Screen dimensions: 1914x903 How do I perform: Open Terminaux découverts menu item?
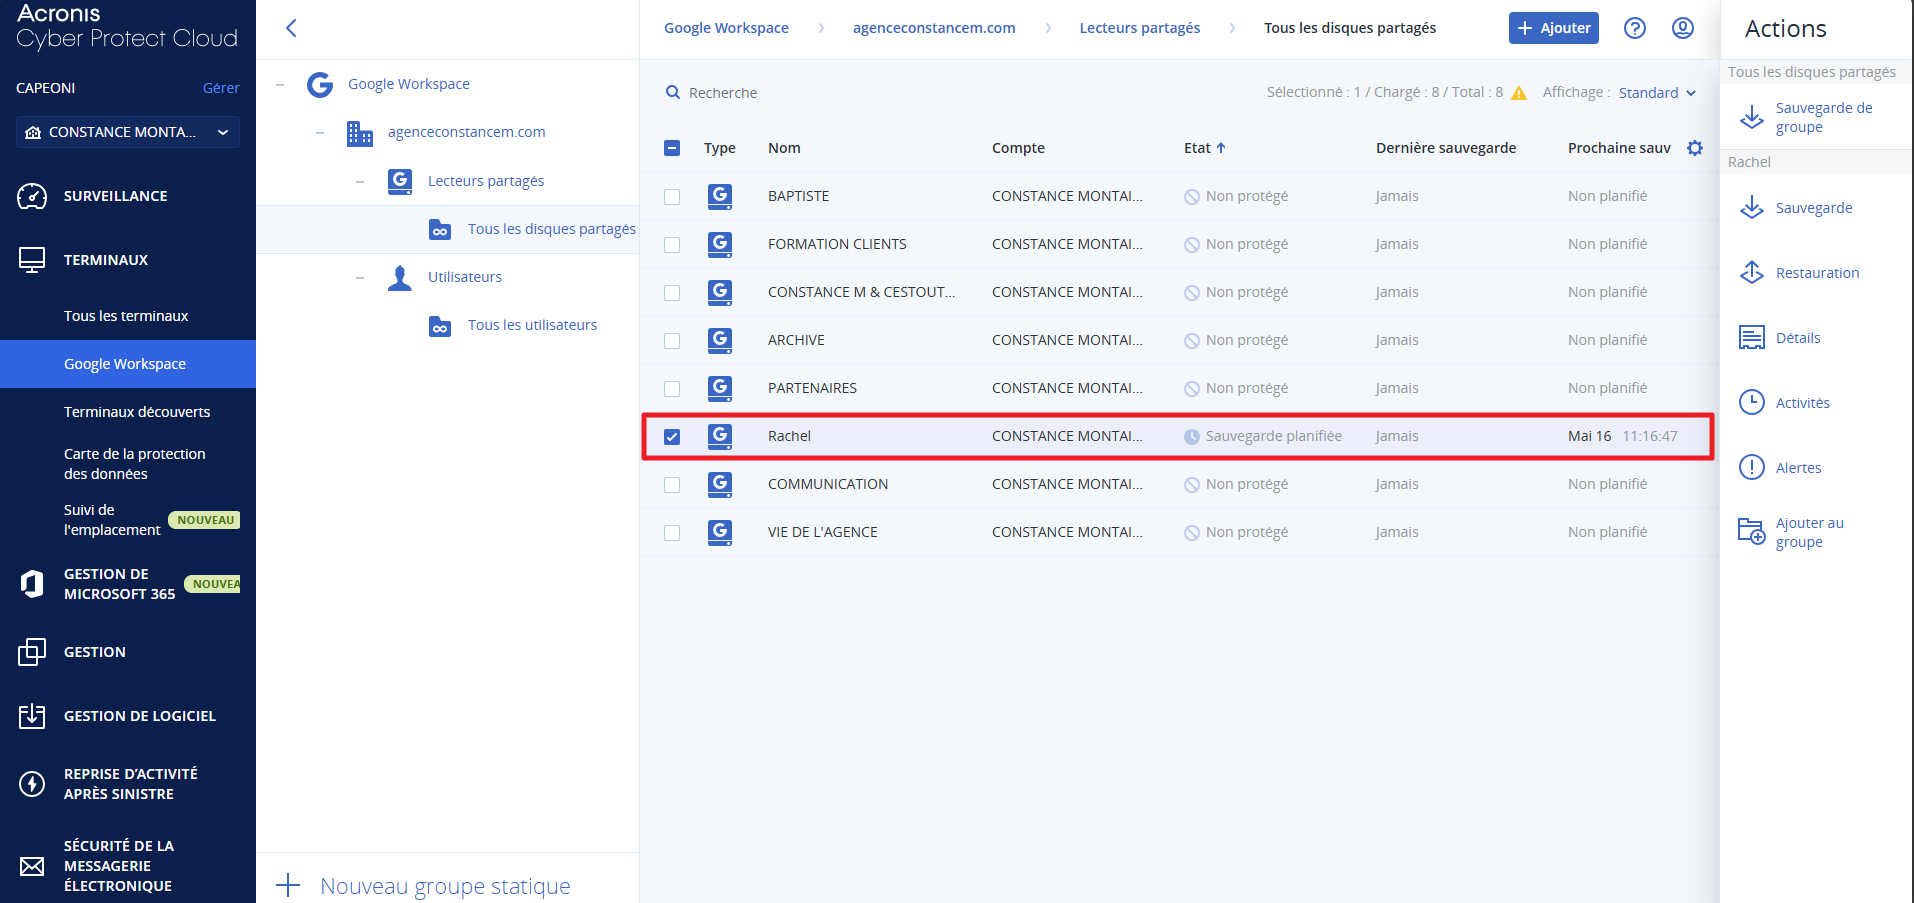click(137, 412)
